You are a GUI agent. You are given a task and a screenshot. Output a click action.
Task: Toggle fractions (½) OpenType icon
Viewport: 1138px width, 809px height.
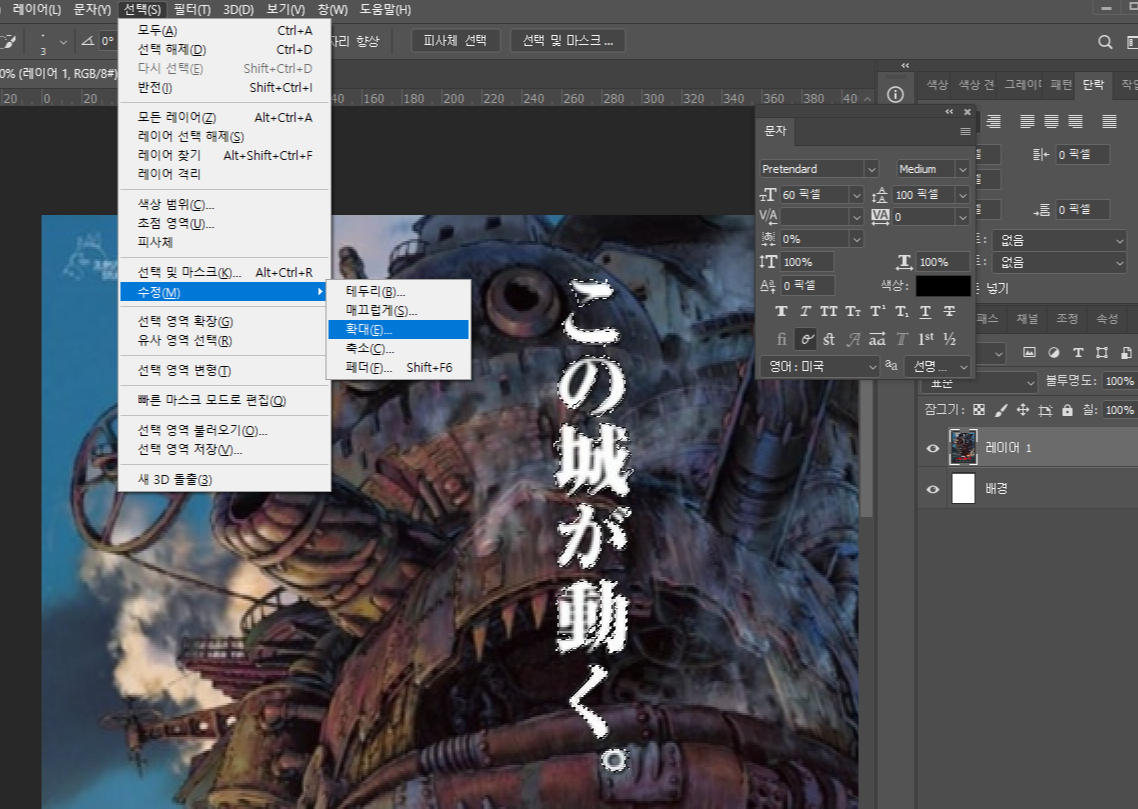click(949, 339)
